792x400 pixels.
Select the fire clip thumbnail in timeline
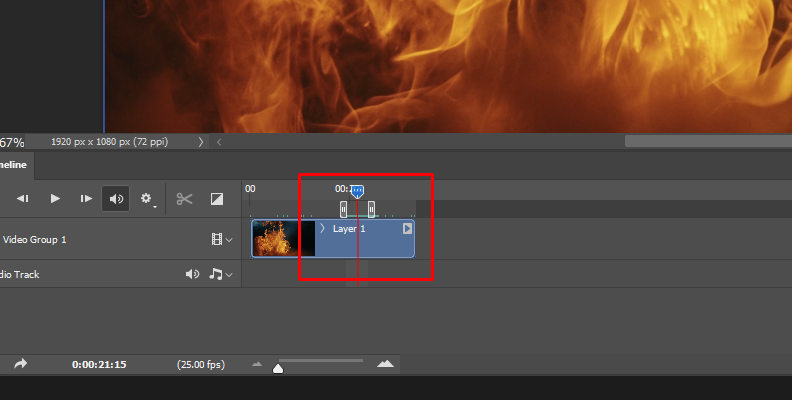tap(272, 239)
